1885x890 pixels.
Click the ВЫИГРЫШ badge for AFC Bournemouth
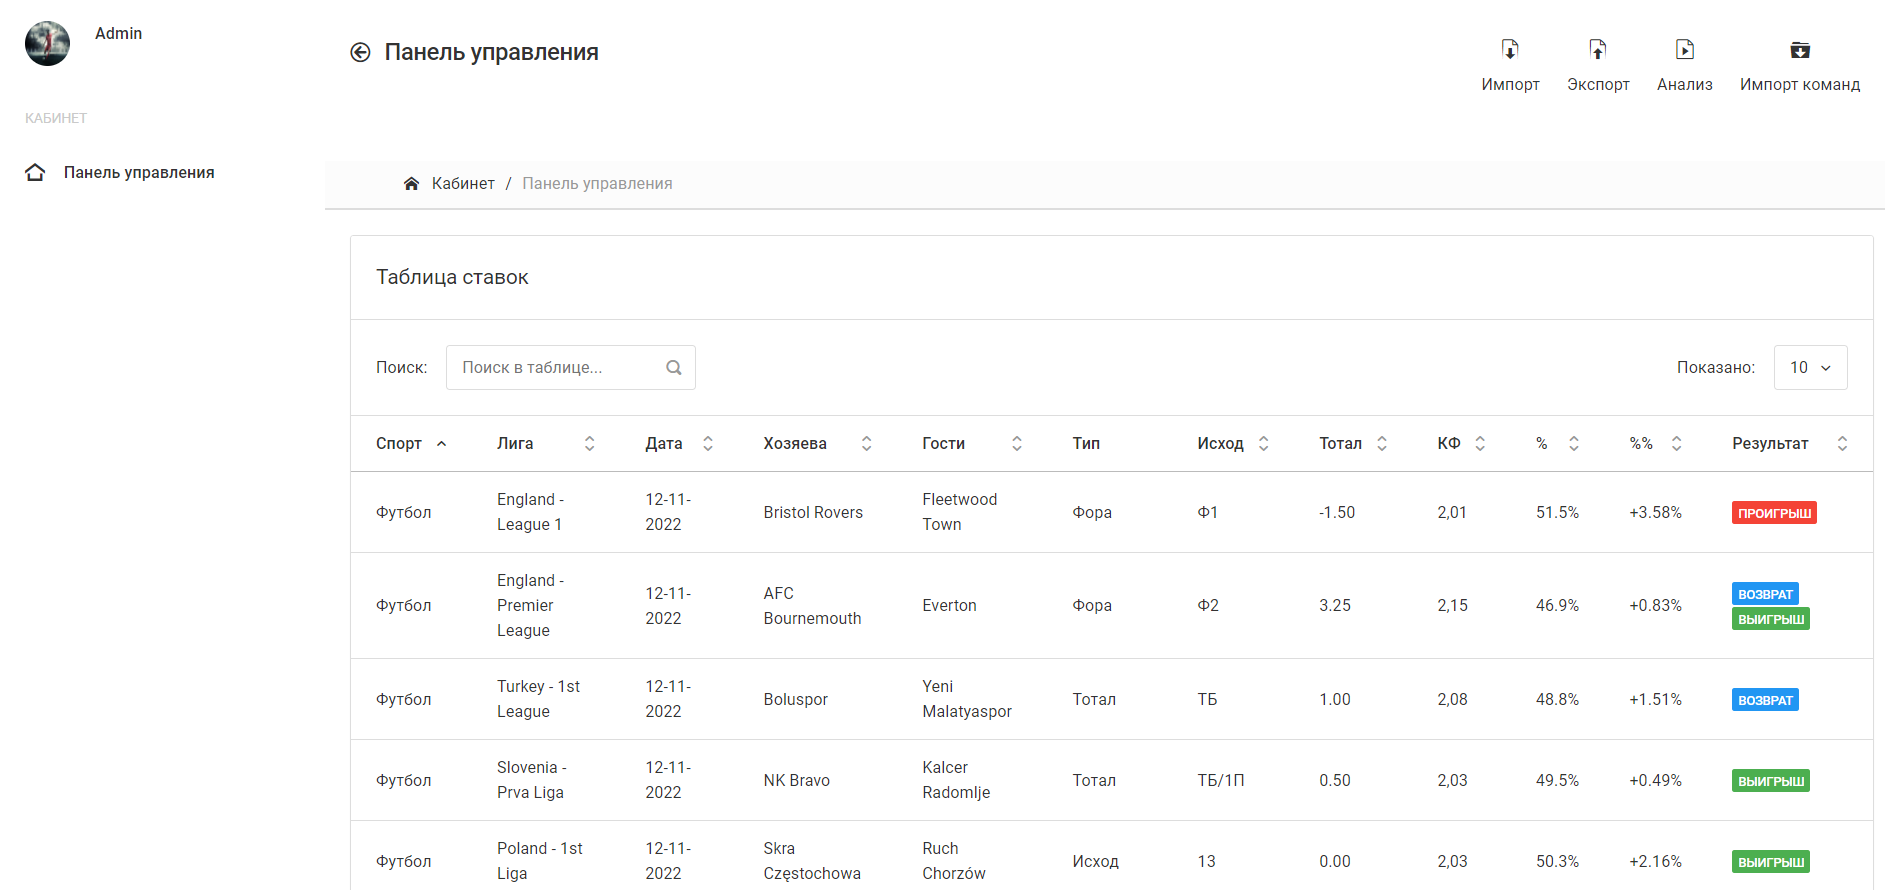pos(1771,619)
